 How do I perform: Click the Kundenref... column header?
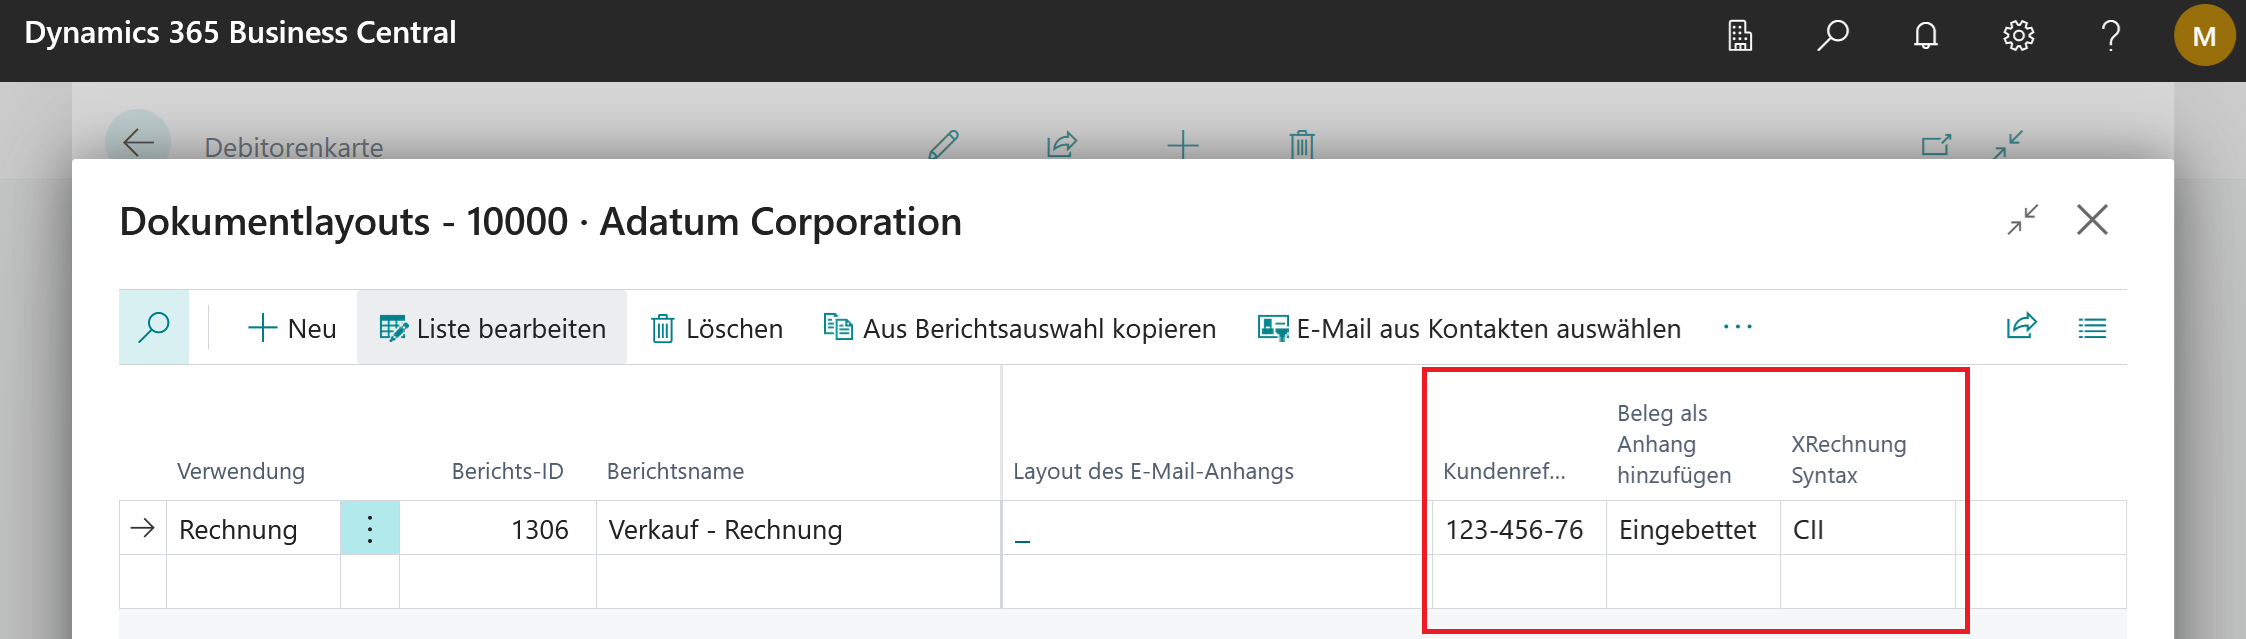pos(1504,471)
